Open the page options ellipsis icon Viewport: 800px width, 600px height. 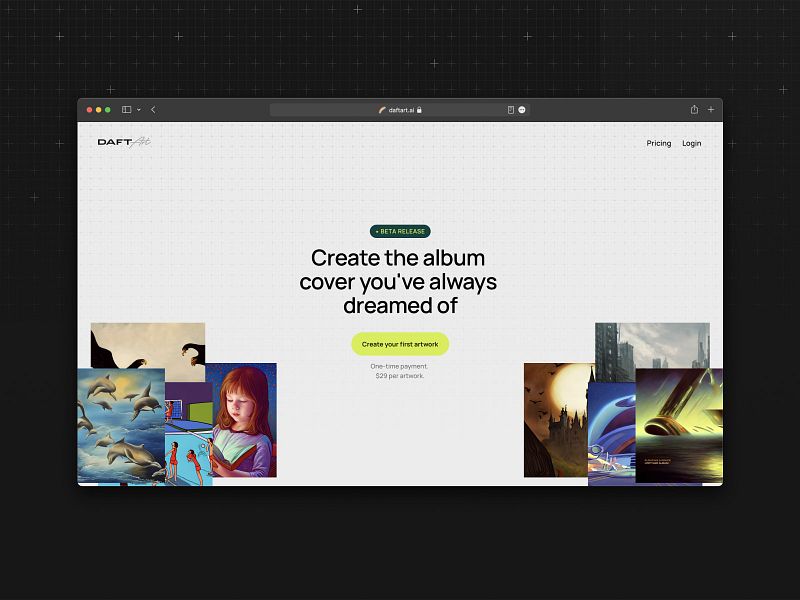tap(521, 110)
